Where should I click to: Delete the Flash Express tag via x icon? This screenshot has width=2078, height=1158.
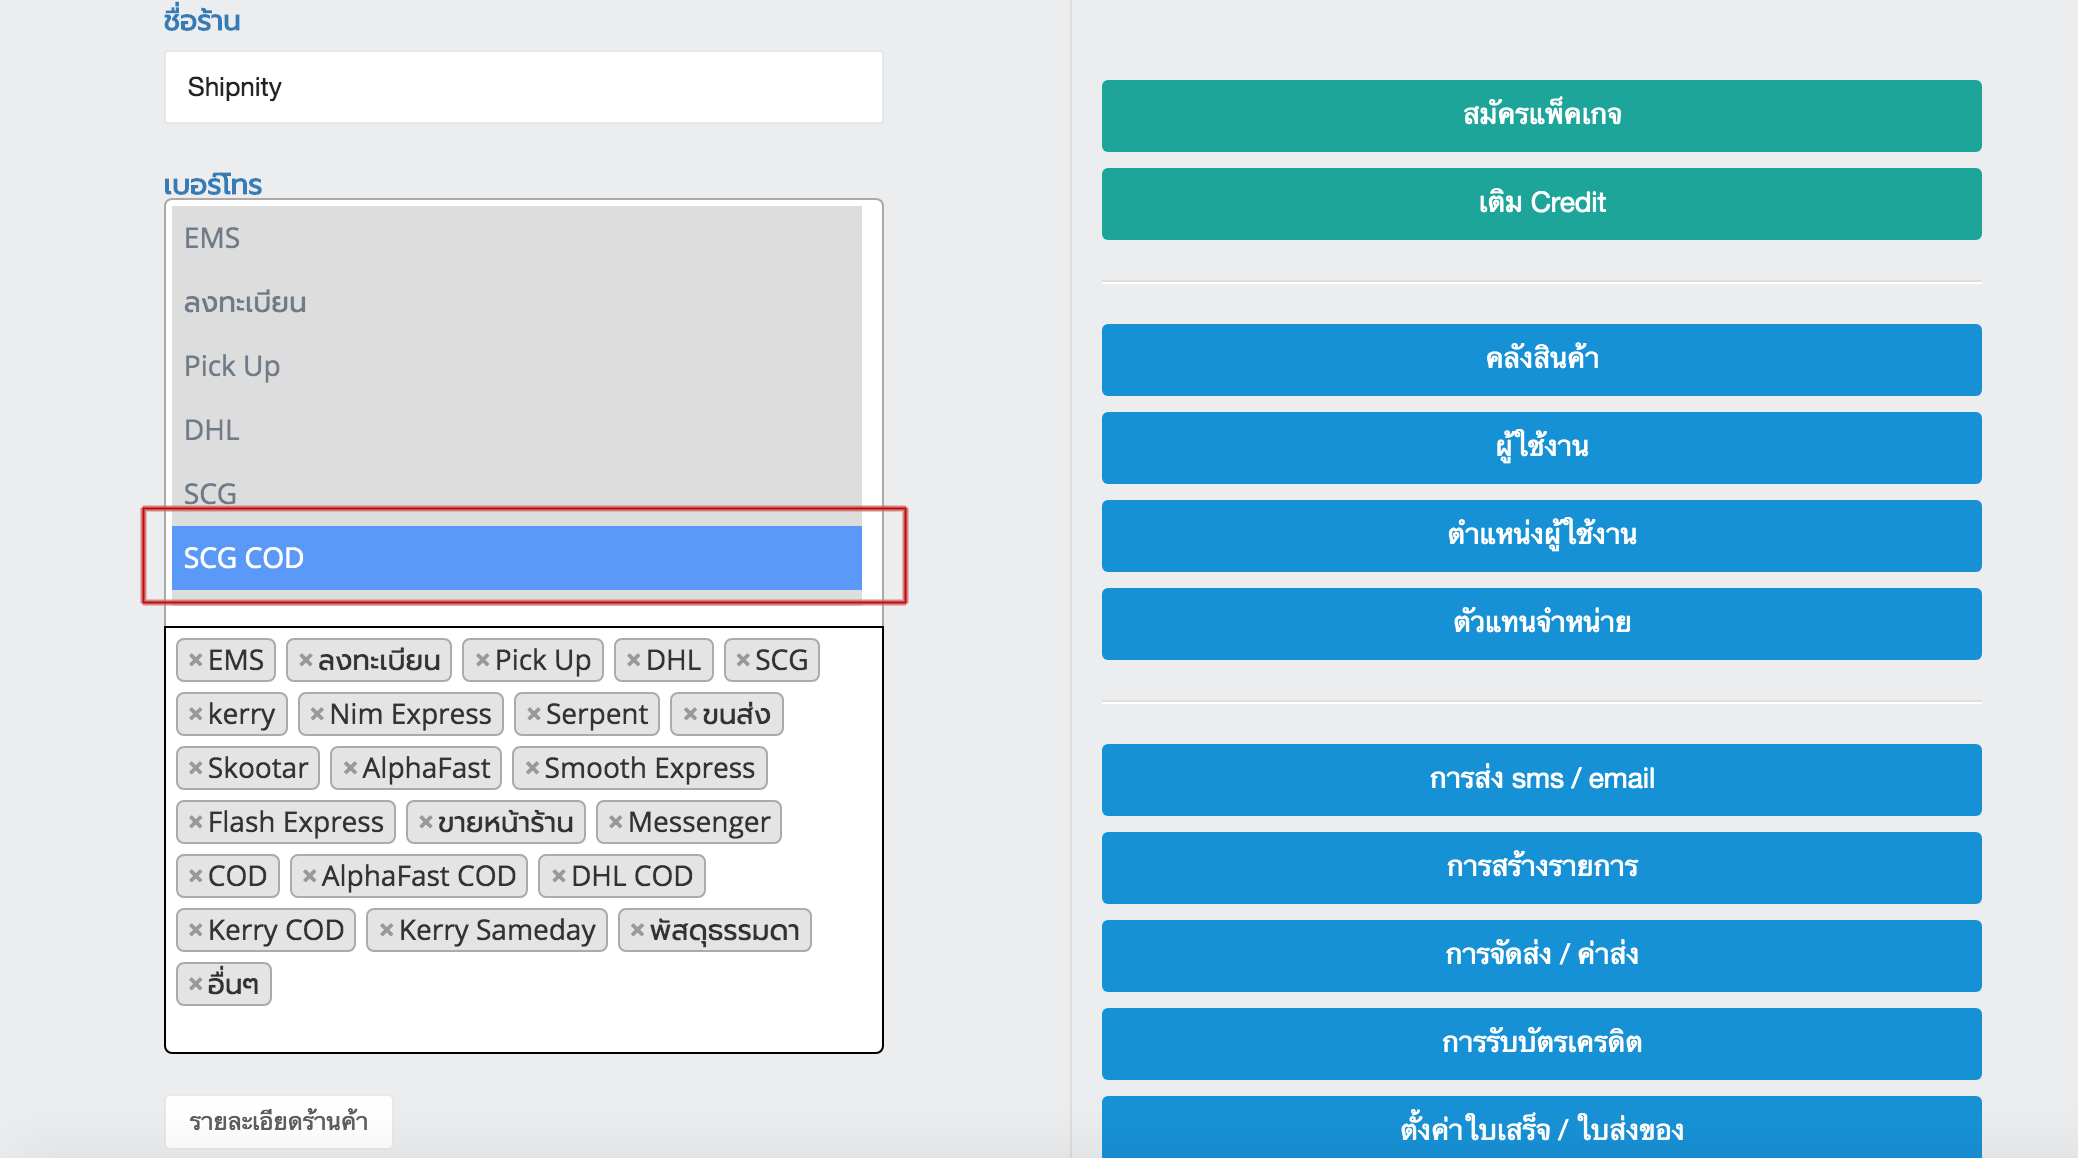point(195,823)
